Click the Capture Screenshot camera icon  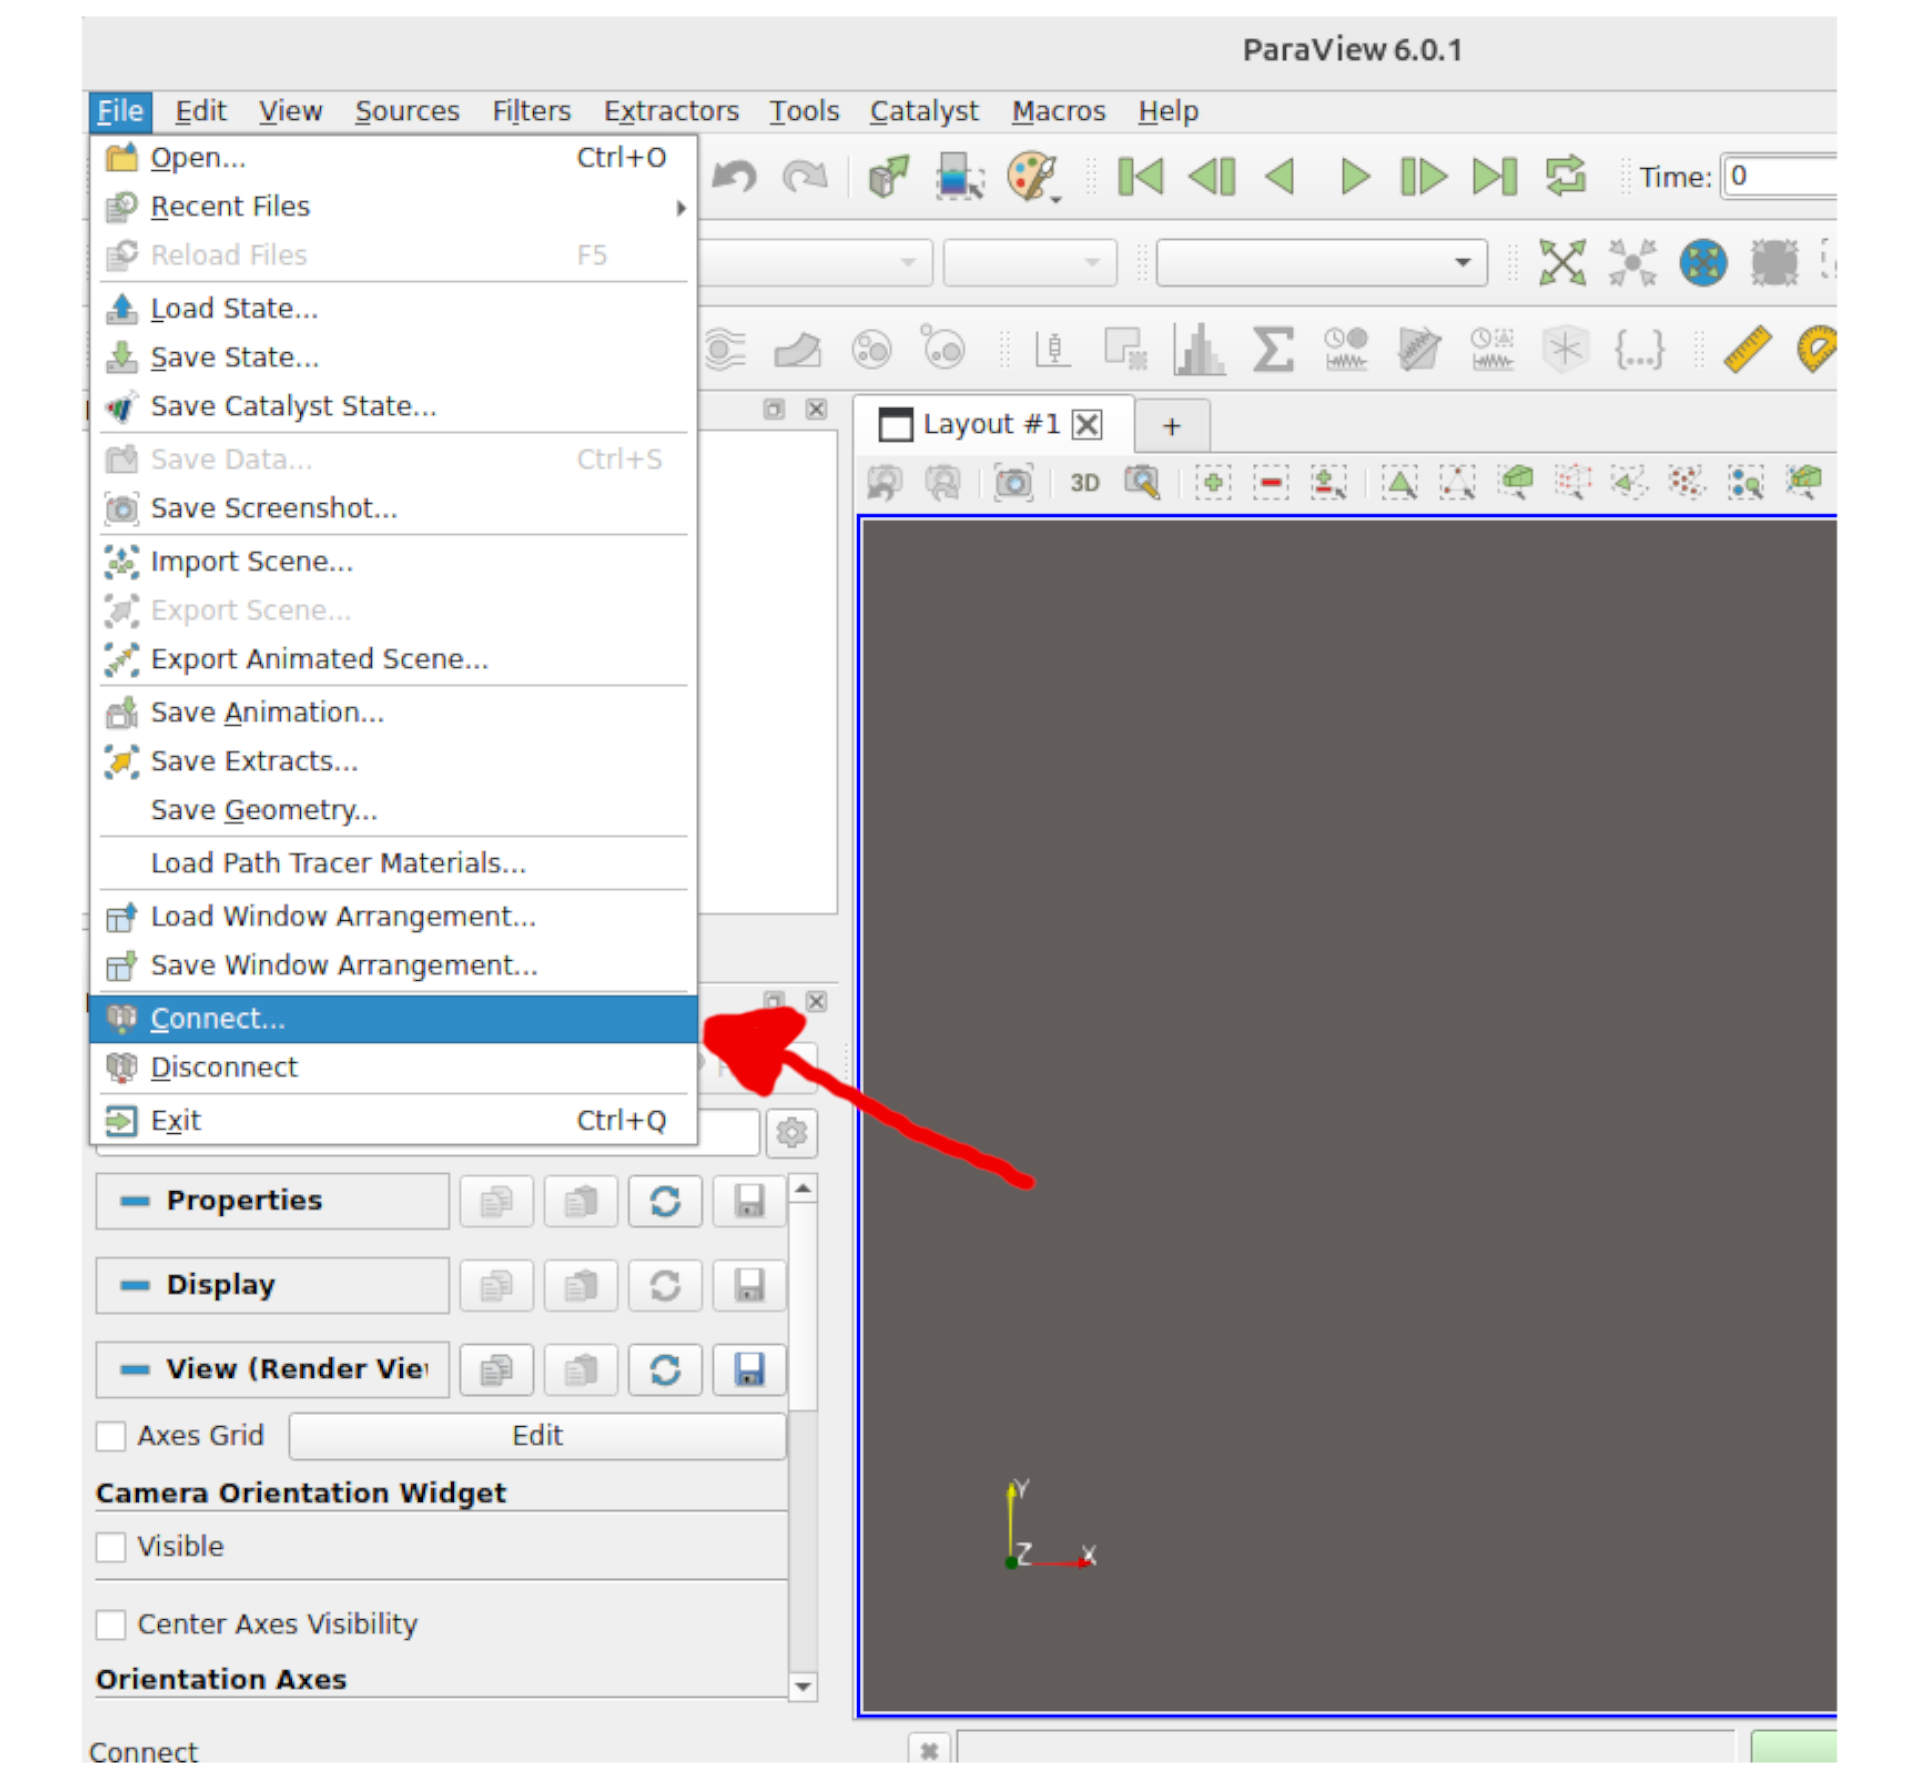coord(1013,483)
